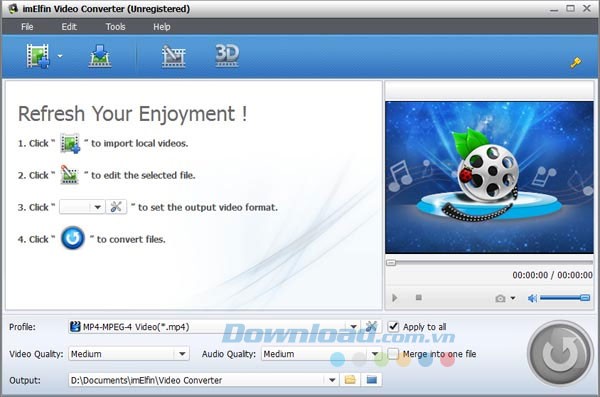
Task: Open output folder with the blue icon
Action: (x=372, y=380)
